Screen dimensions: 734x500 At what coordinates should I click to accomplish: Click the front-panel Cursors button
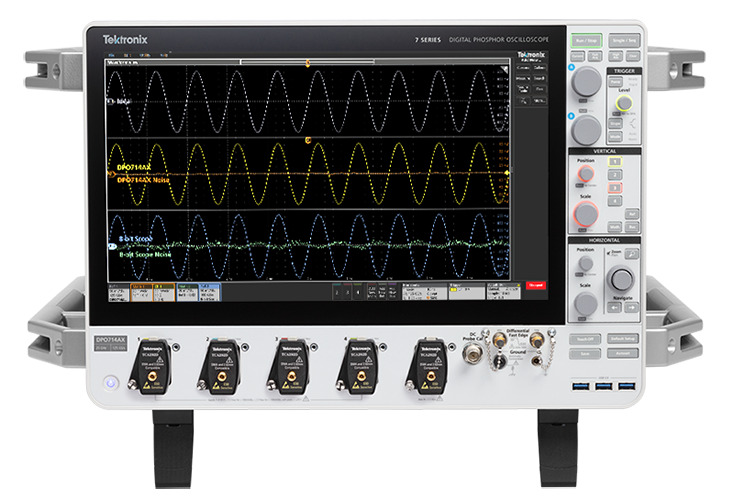(577, 57)
